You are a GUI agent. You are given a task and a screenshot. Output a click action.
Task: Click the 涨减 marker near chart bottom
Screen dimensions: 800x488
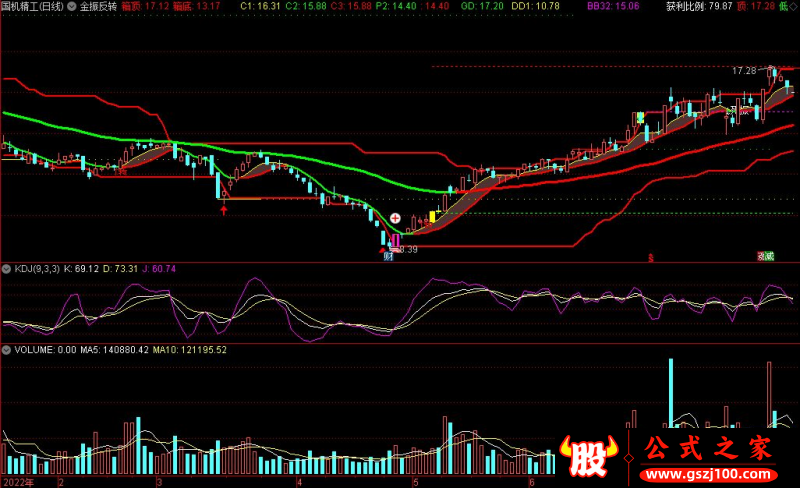765,256
